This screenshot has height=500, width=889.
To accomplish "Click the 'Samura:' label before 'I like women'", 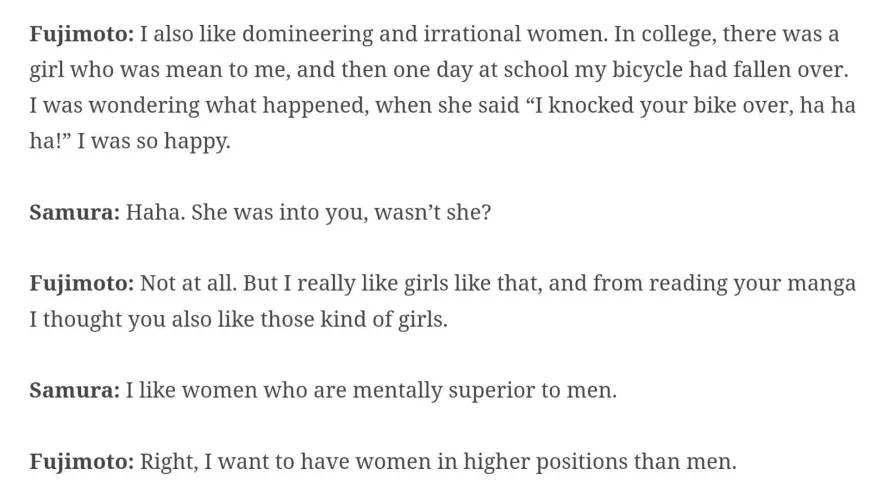I will 74,390.
